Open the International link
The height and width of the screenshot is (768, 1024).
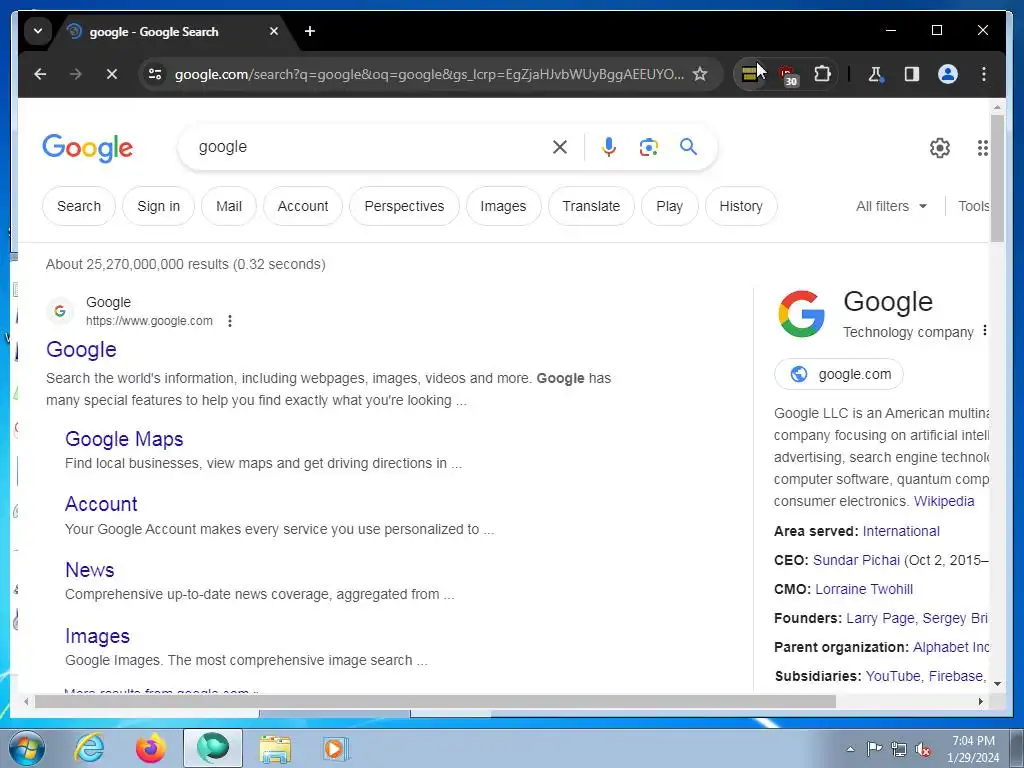901,531
